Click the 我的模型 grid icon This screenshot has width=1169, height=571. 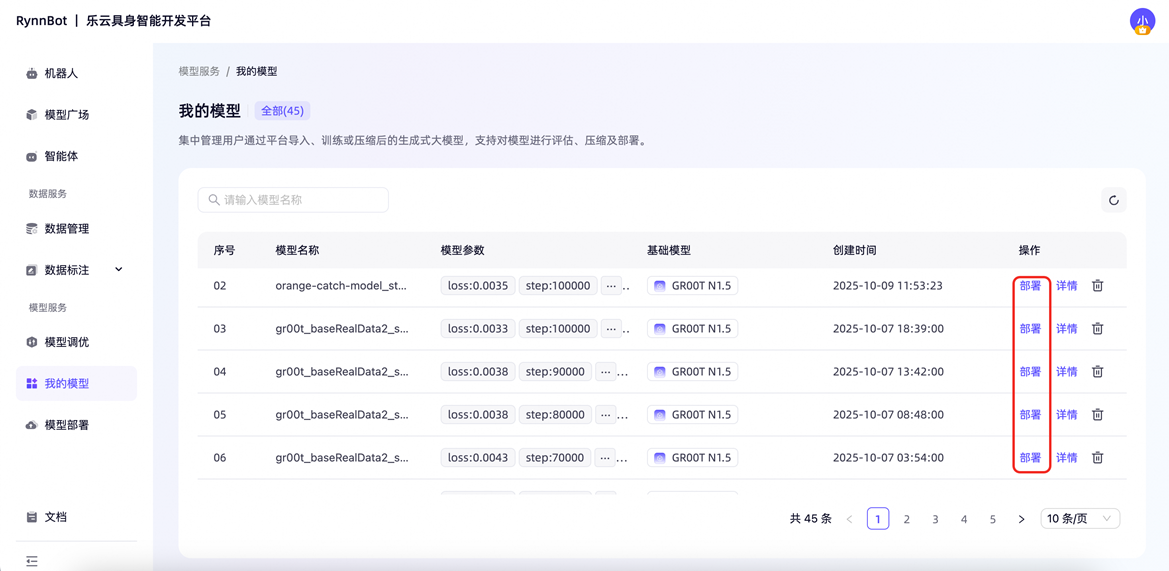point(31,383)
